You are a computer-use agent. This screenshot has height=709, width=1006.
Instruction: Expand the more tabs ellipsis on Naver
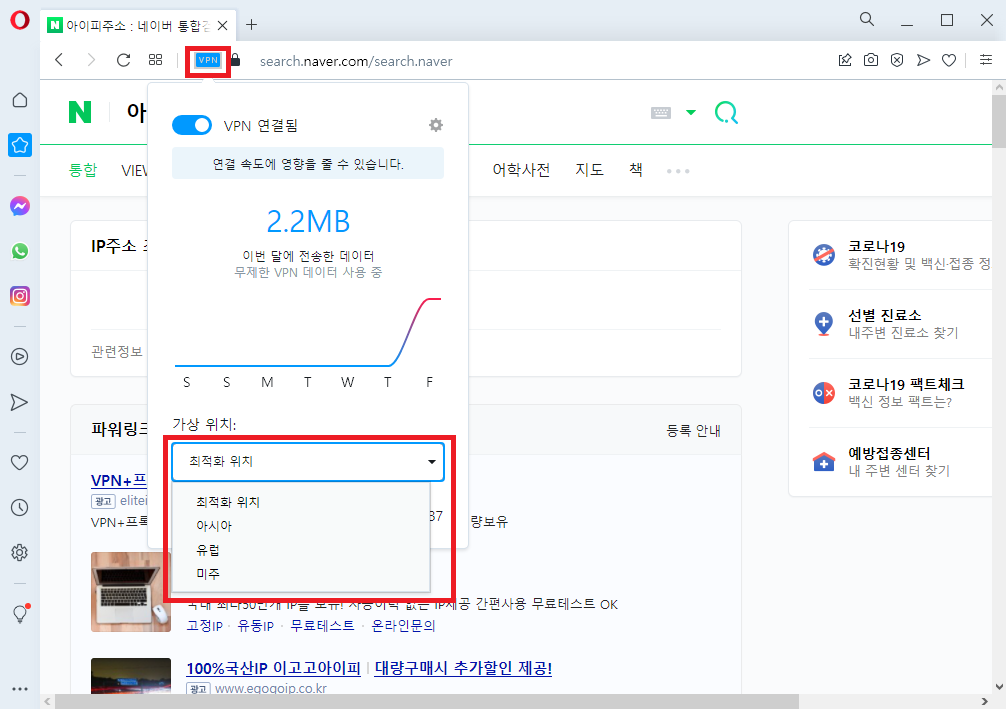pyautogui.click(x=678, y=171)
